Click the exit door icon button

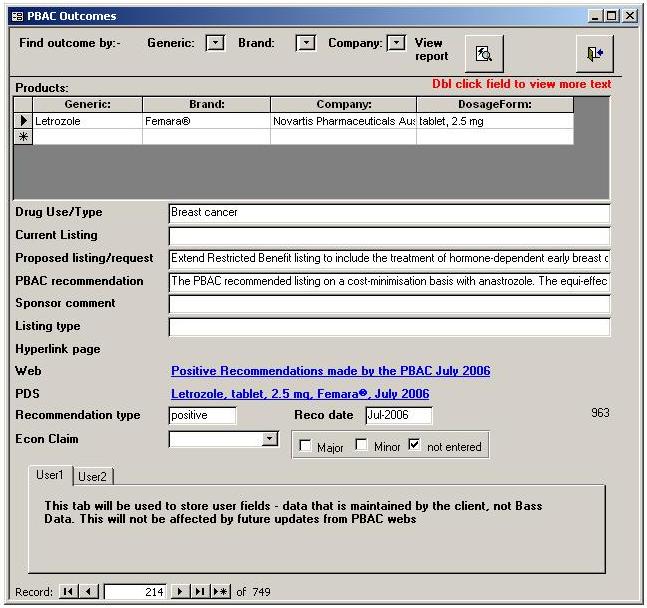(594, 54)
